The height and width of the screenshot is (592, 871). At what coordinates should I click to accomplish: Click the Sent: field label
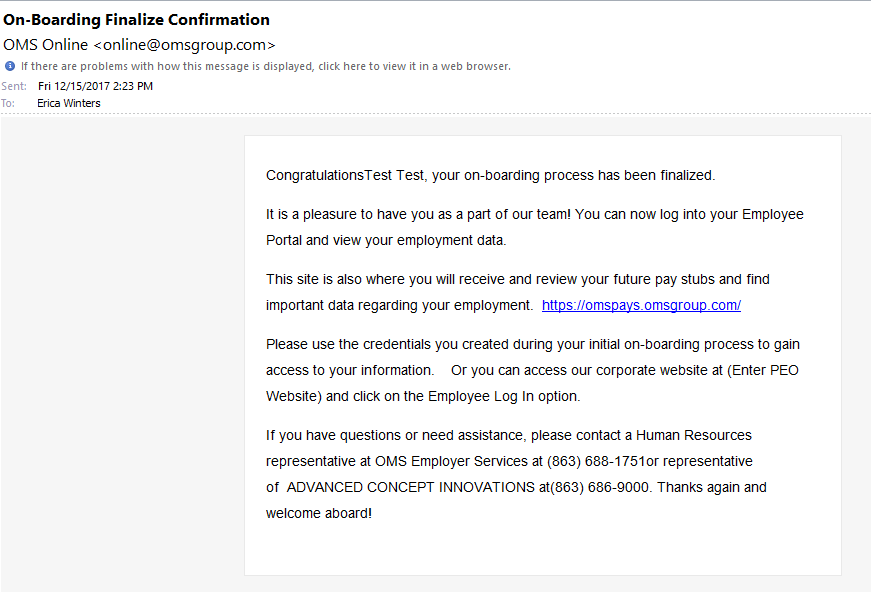click(x=14, y=86)
